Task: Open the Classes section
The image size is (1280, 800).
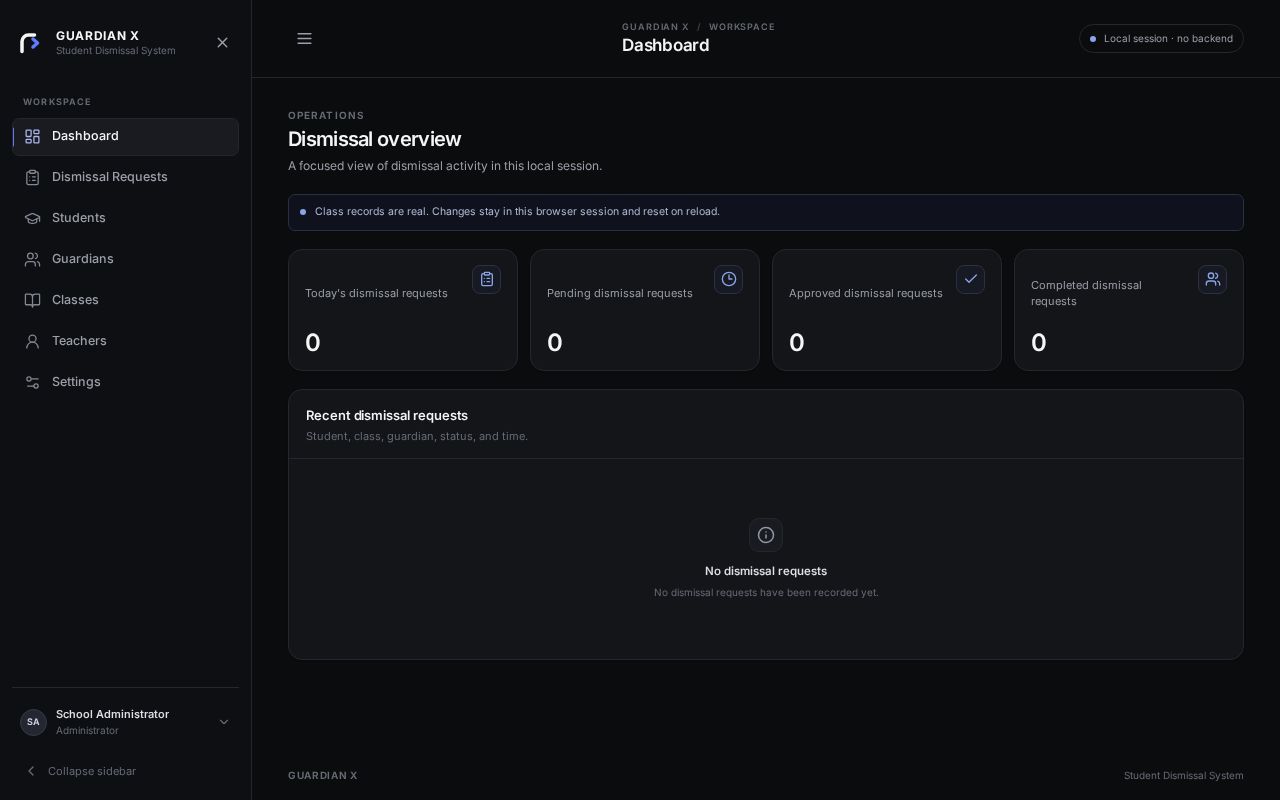Action: (126, 300)
